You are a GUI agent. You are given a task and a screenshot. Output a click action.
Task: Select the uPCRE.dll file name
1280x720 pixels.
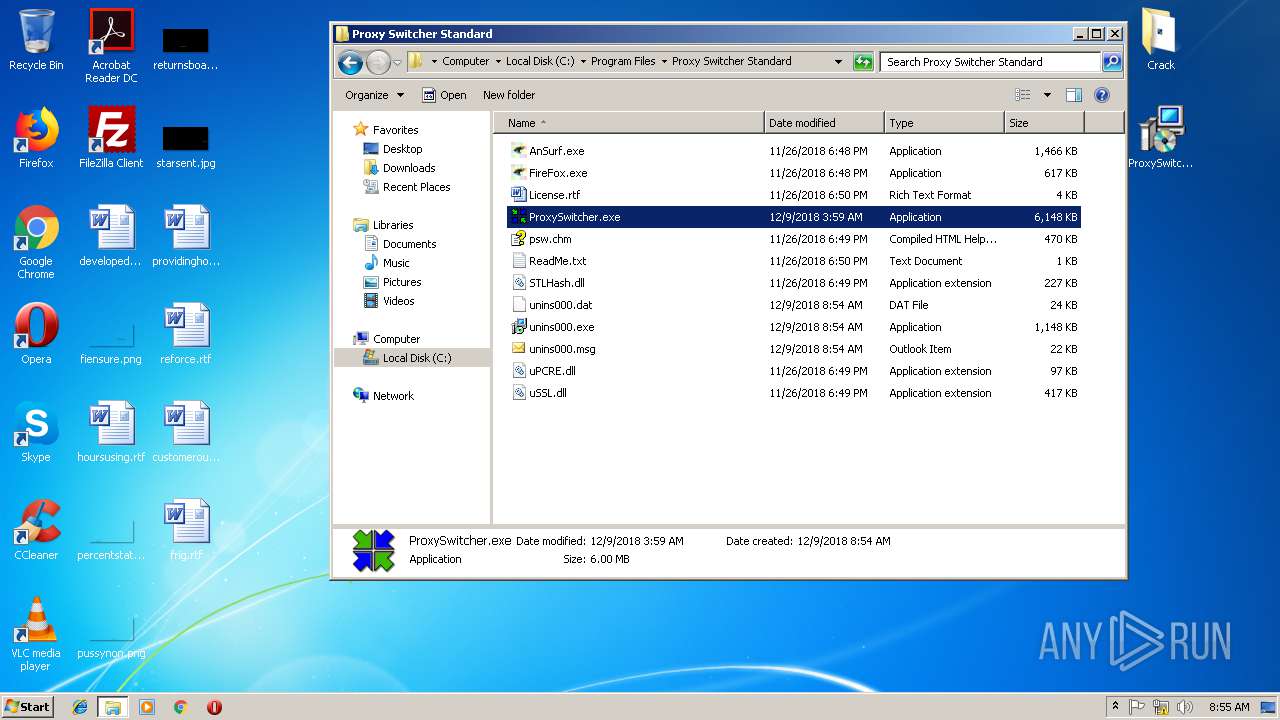(x=552, y=371)
